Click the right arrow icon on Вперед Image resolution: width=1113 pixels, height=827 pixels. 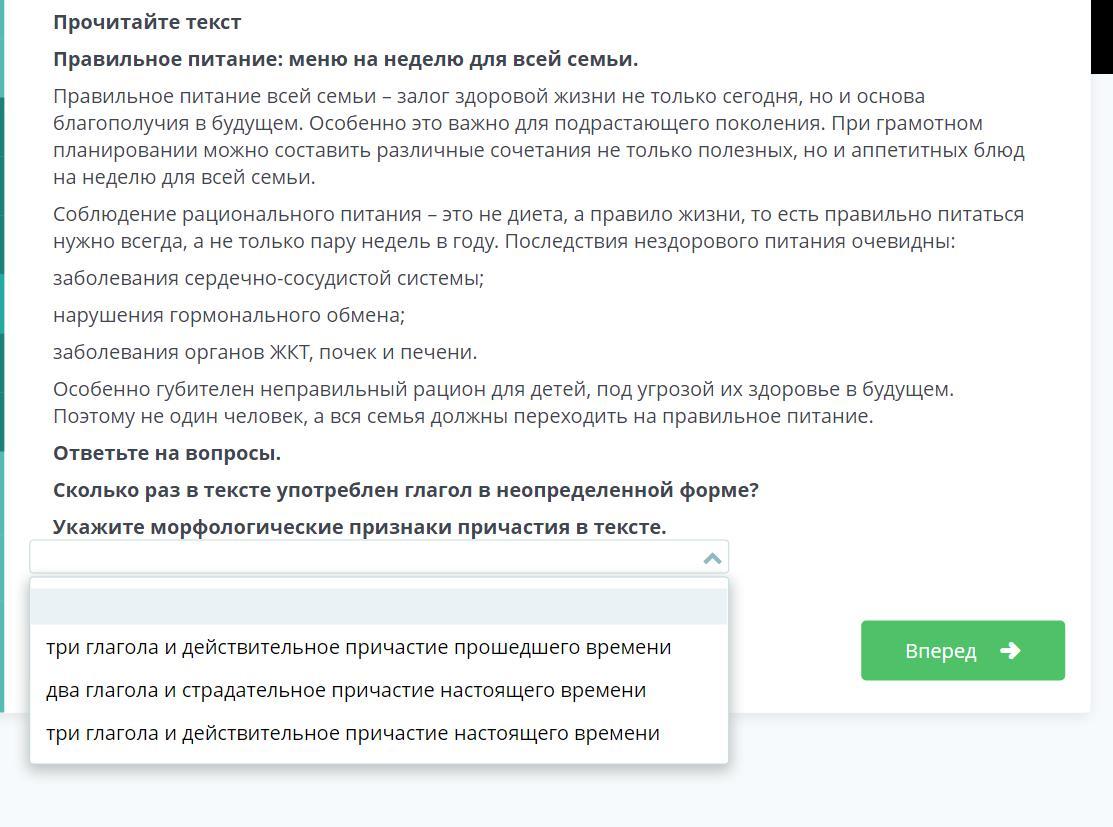click(1010, 650)
